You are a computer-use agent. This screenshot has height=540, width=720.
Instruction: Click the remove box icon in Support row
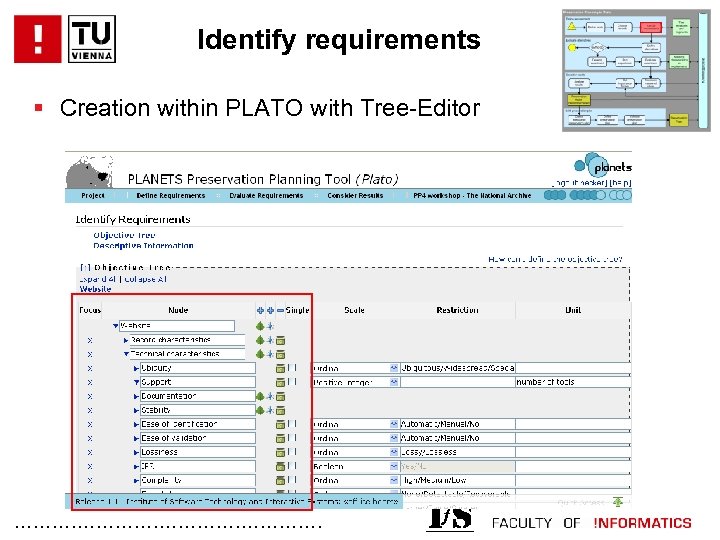point(281,382)
